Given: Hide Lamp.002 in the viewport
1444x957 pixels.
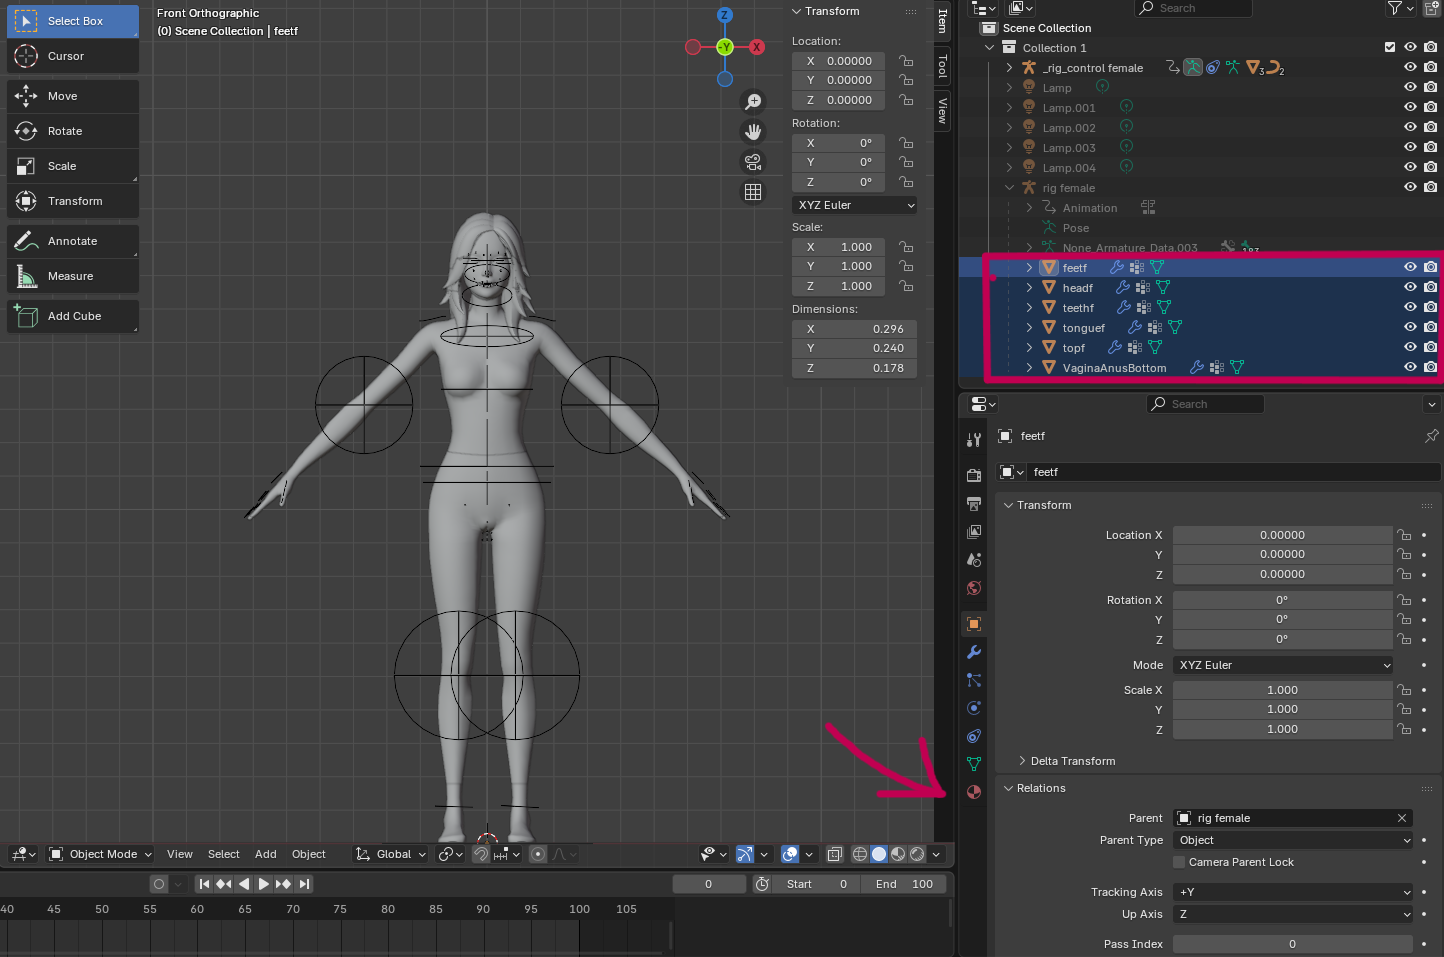Looking at the screenshot, I should pos(1410,127).
